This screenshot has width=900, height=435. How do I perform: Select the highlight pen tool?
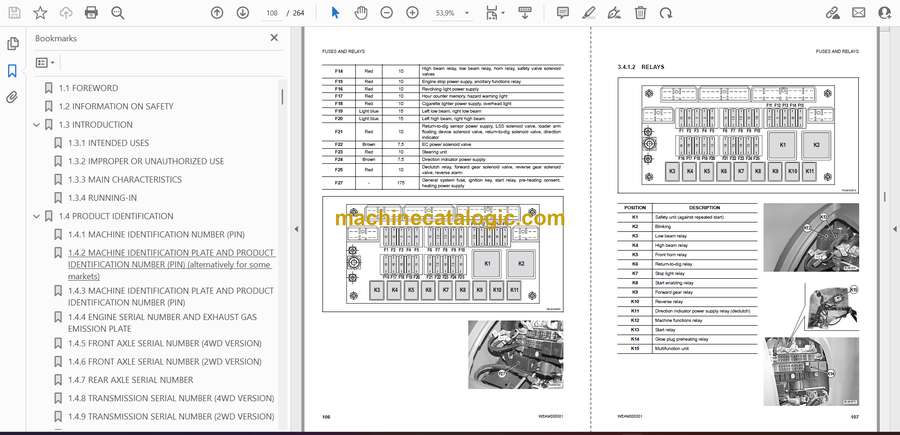coord(588,13)
